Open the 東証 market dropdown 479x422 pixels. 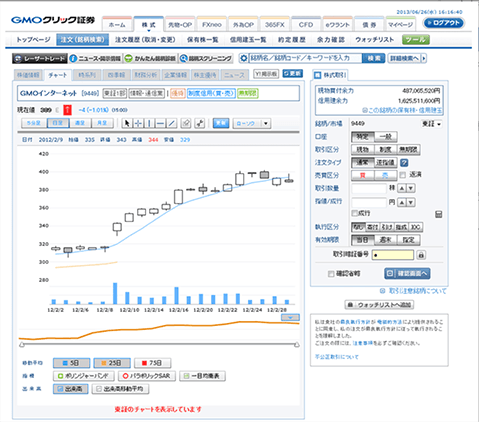click(x=432, y=124)
